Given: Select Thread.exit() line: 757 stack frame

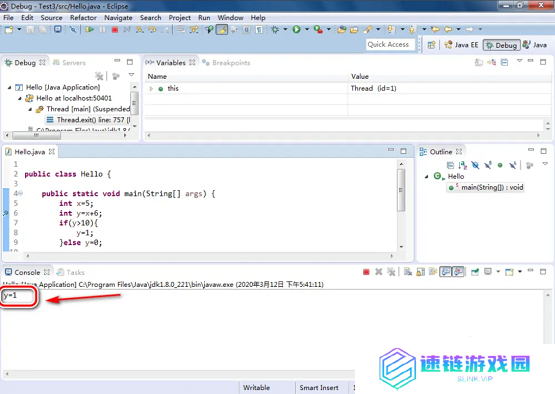Looking at the screenshot, I should pos(88,120).
